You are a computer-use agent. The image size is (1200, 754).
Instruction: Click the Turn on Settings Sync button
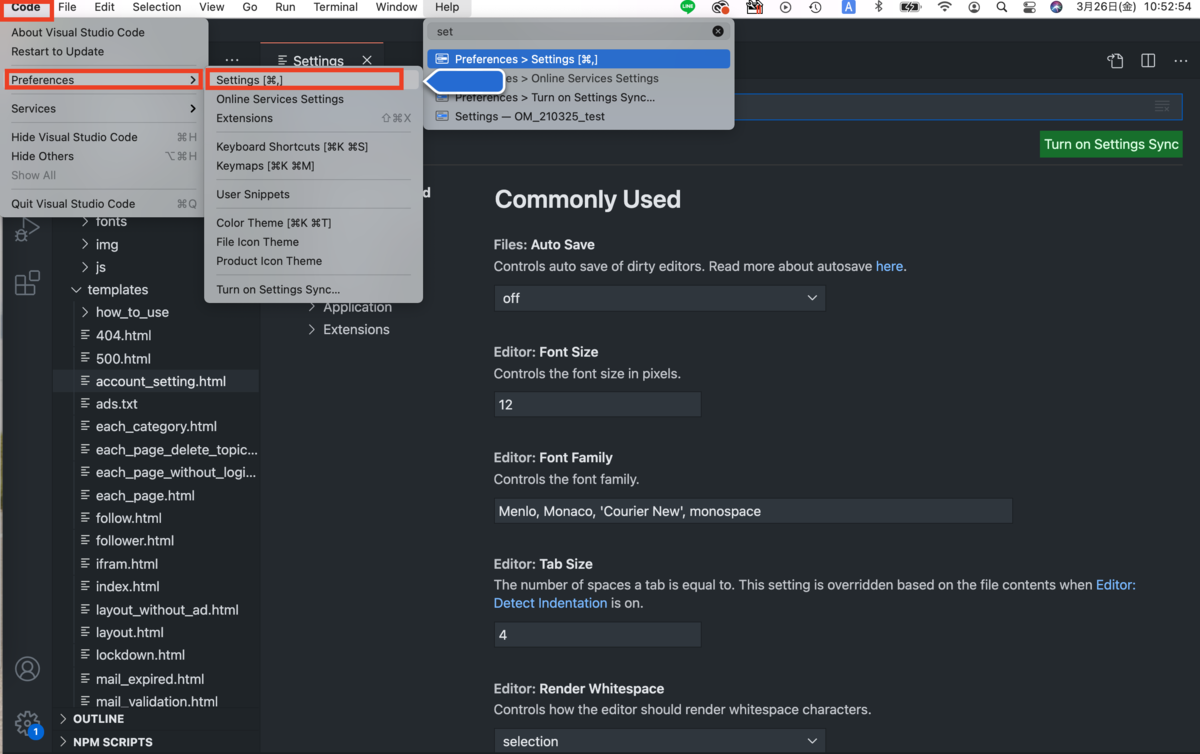pyautogui.click(x=1110, y=144)
